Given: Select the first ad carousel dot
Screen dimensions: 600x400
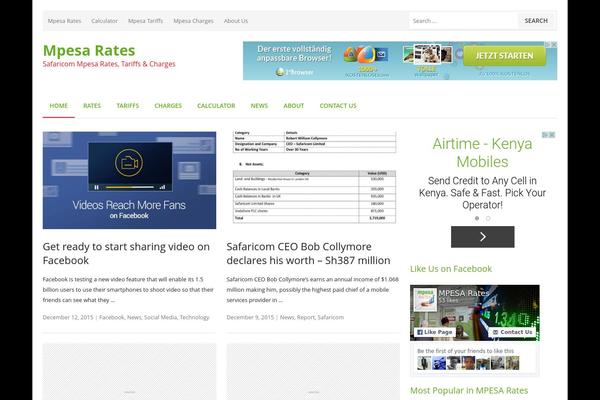Looking at the screenshot, I should tap(476, 217).
